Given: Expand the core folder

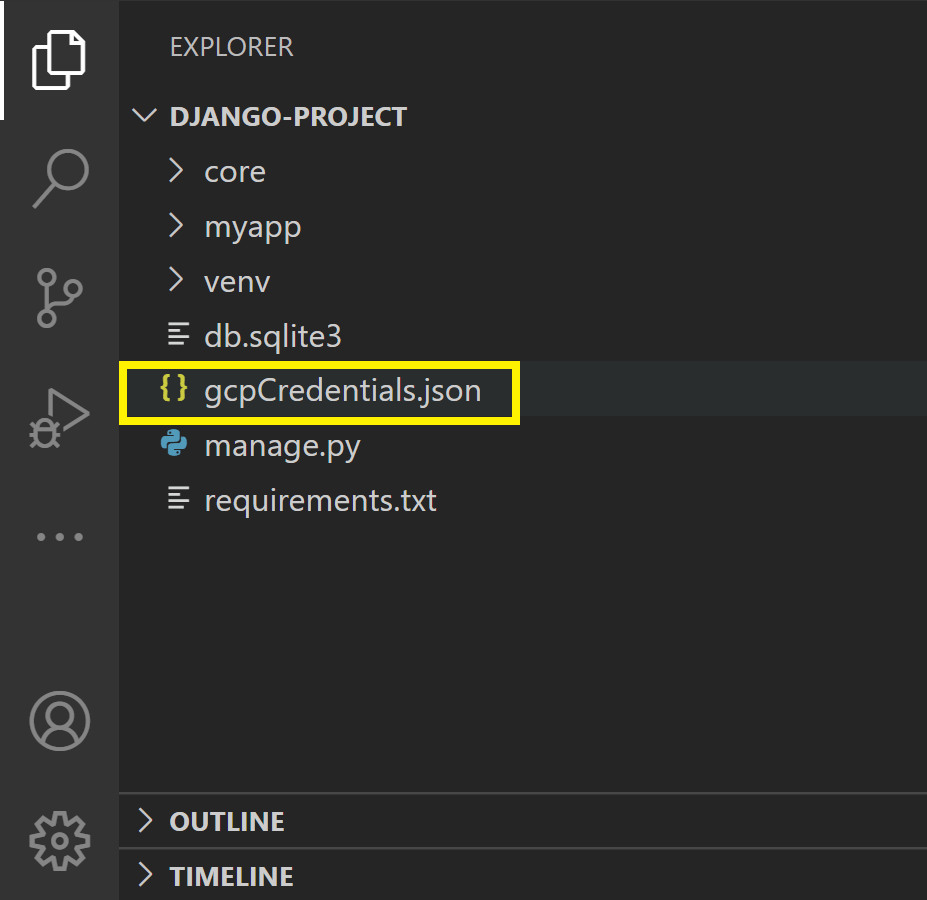Looking at the screenshot, I should (234, 171).
